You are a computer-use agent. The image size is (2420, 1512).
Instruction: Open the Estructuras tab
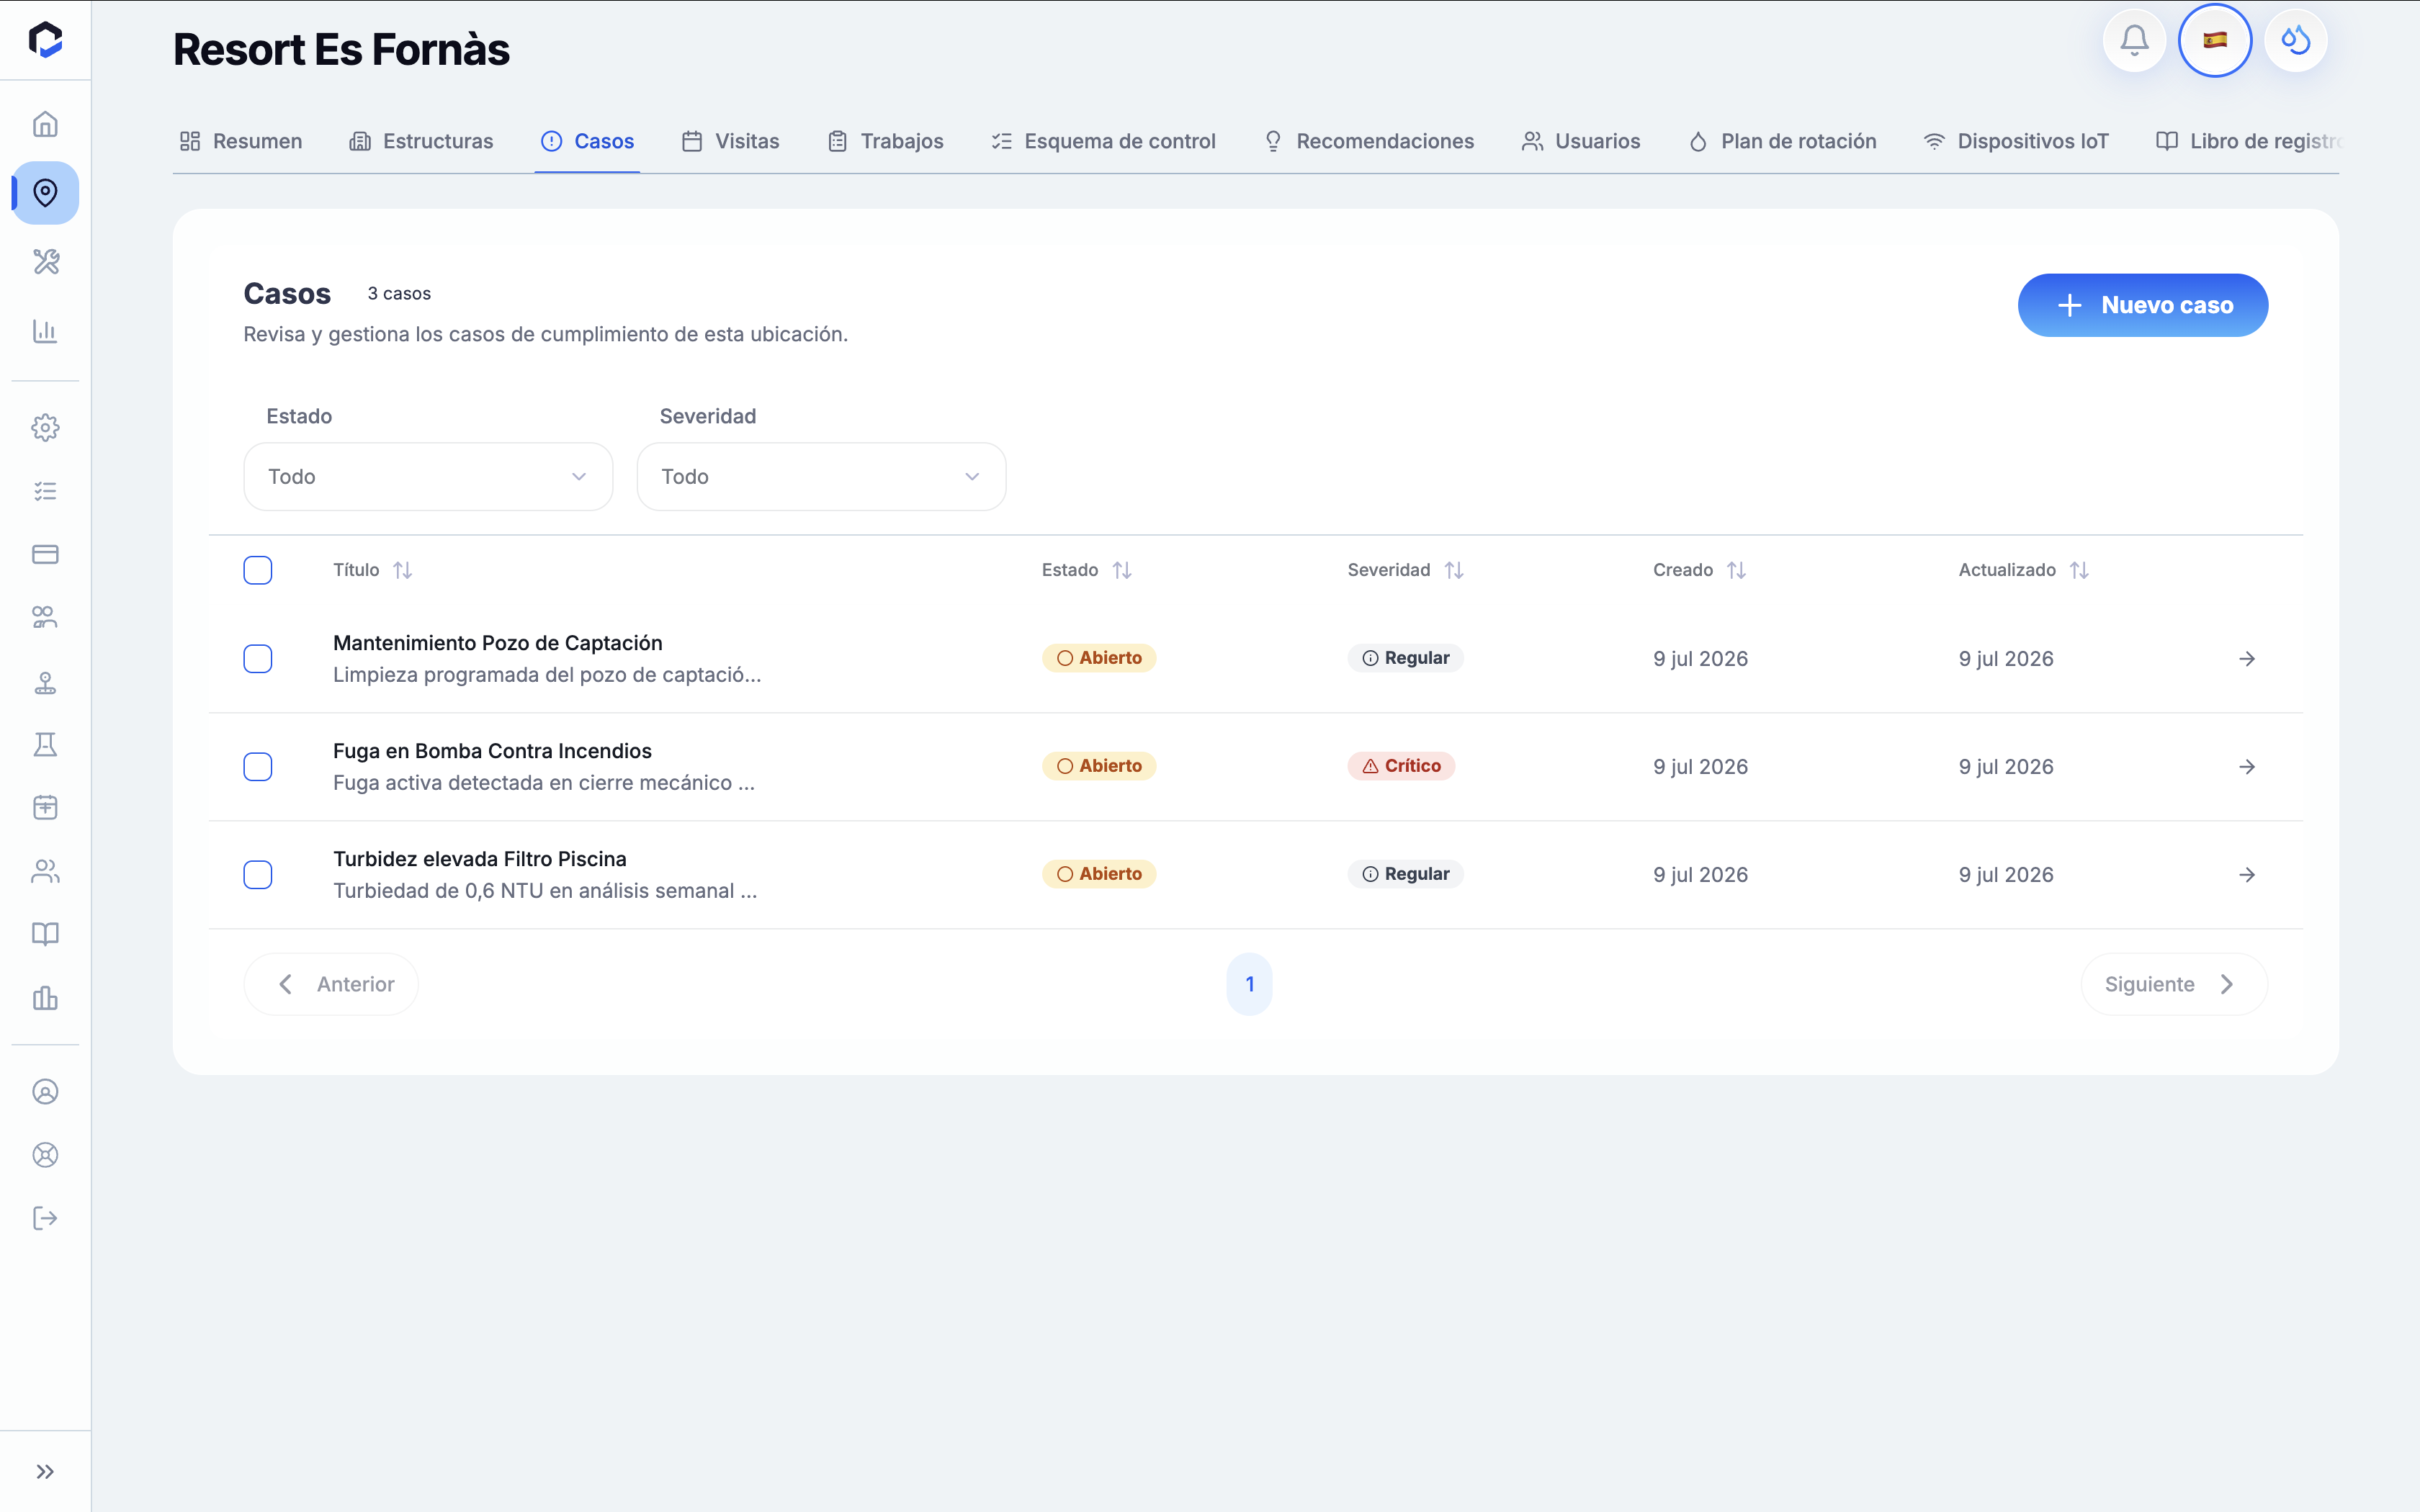pos(421,141)
